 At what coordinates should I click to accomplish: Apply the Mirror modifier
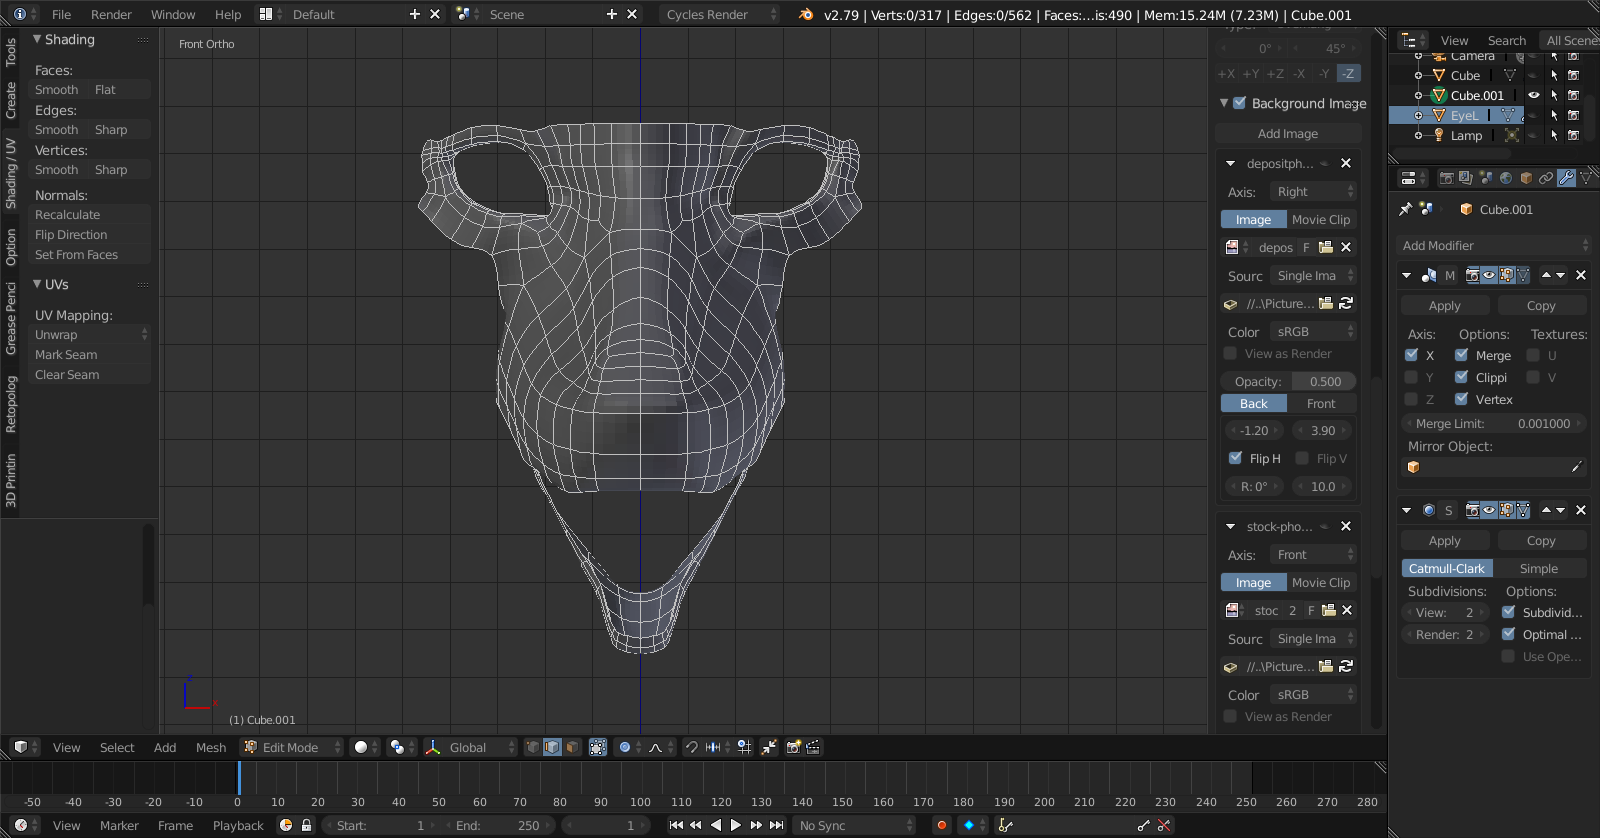pos(1445,305)
